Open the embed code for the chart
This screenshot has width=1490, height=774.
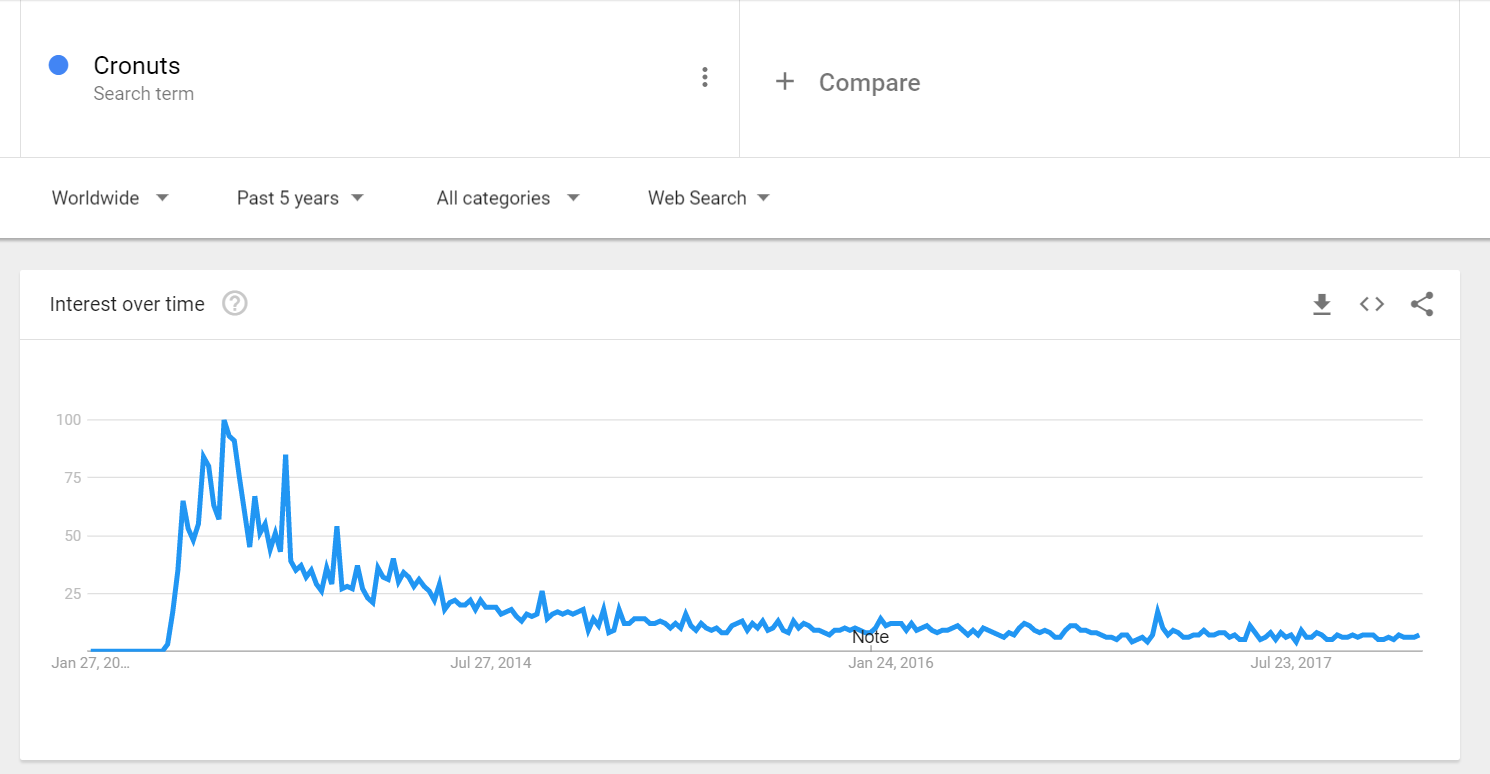pos(1372,304)
